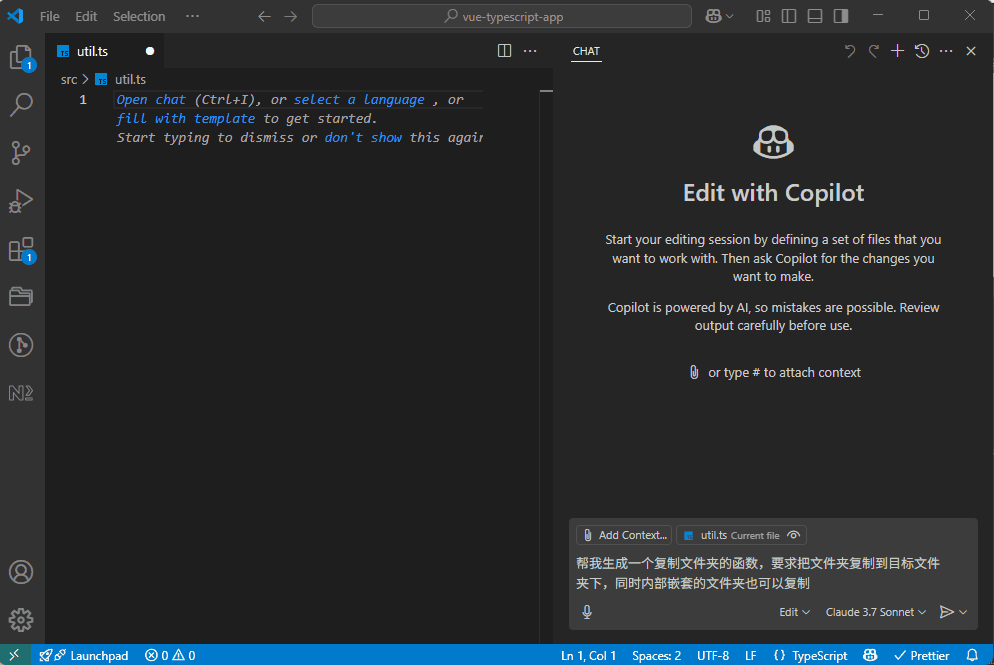Click the fill with template link
Image resolution: width=994 pixels, height=665 pixels.
185,119
